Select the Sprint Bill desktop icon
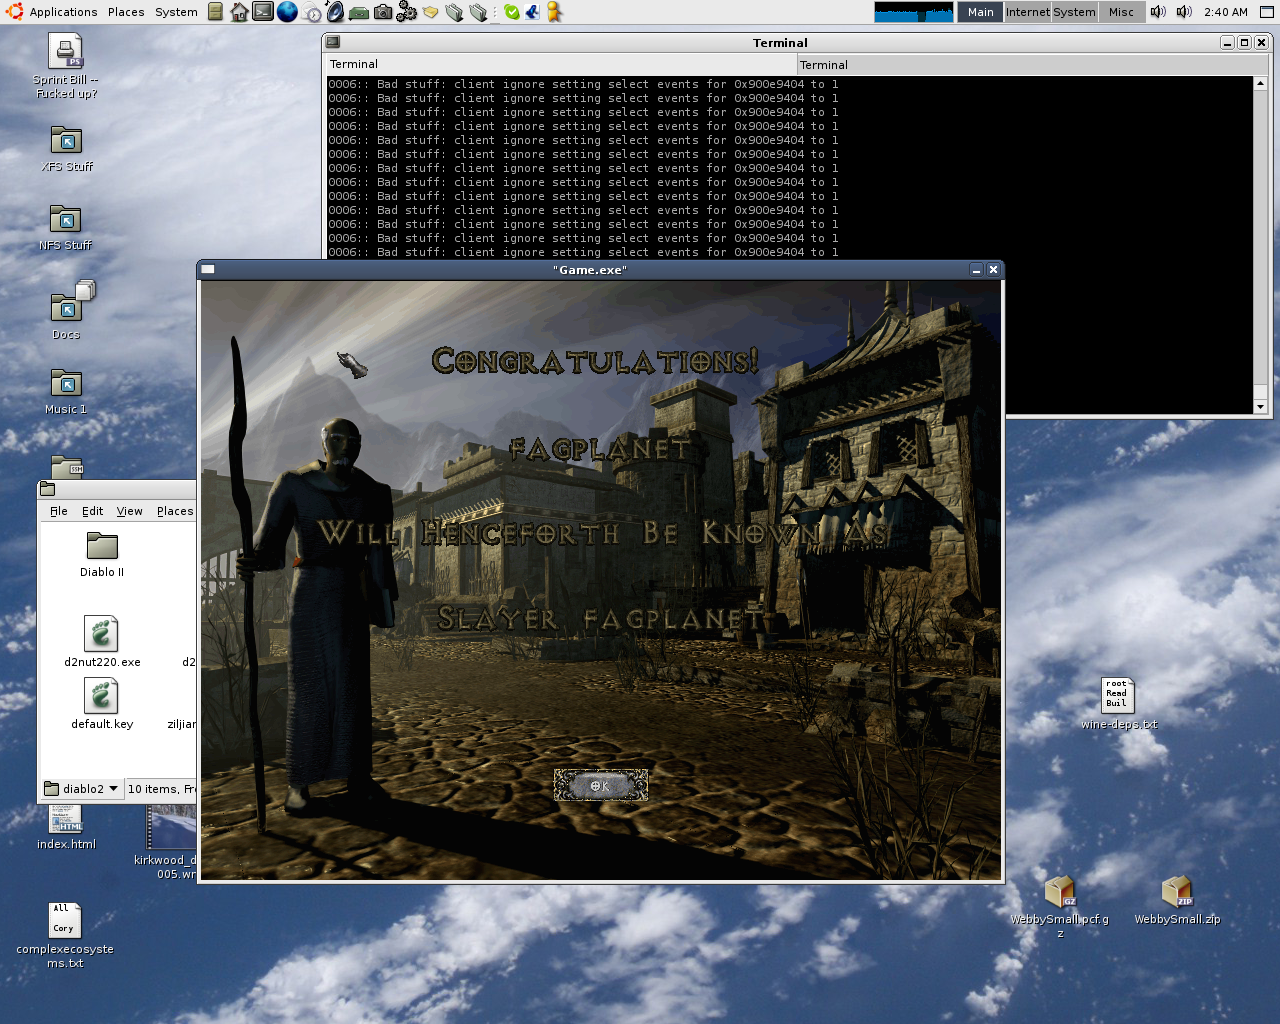 point(66,66)
